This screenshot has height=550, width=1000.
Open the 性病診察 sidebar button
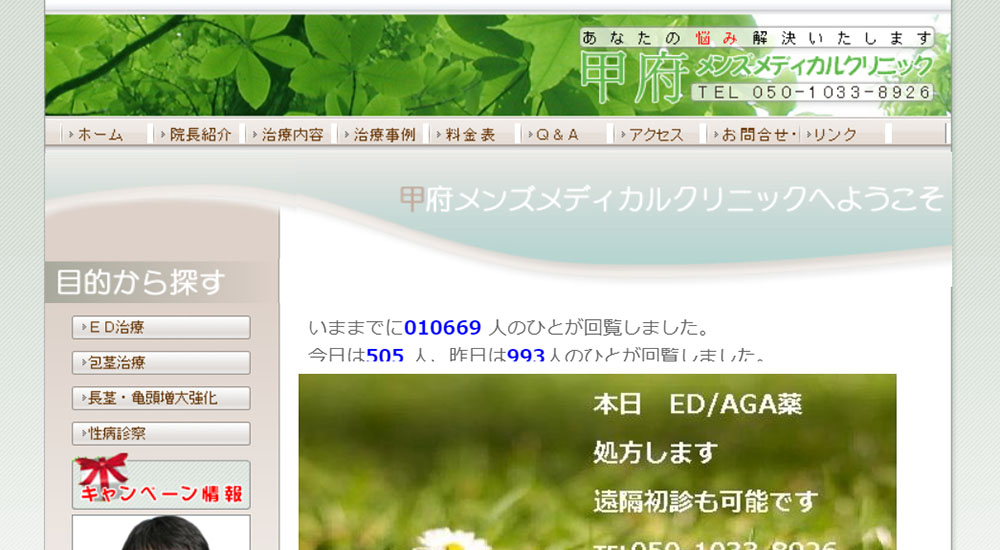161,434
